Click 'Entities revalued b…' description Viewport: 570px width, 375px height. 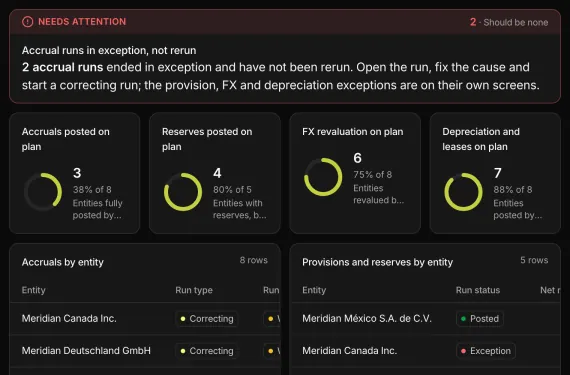pos(378,194)
